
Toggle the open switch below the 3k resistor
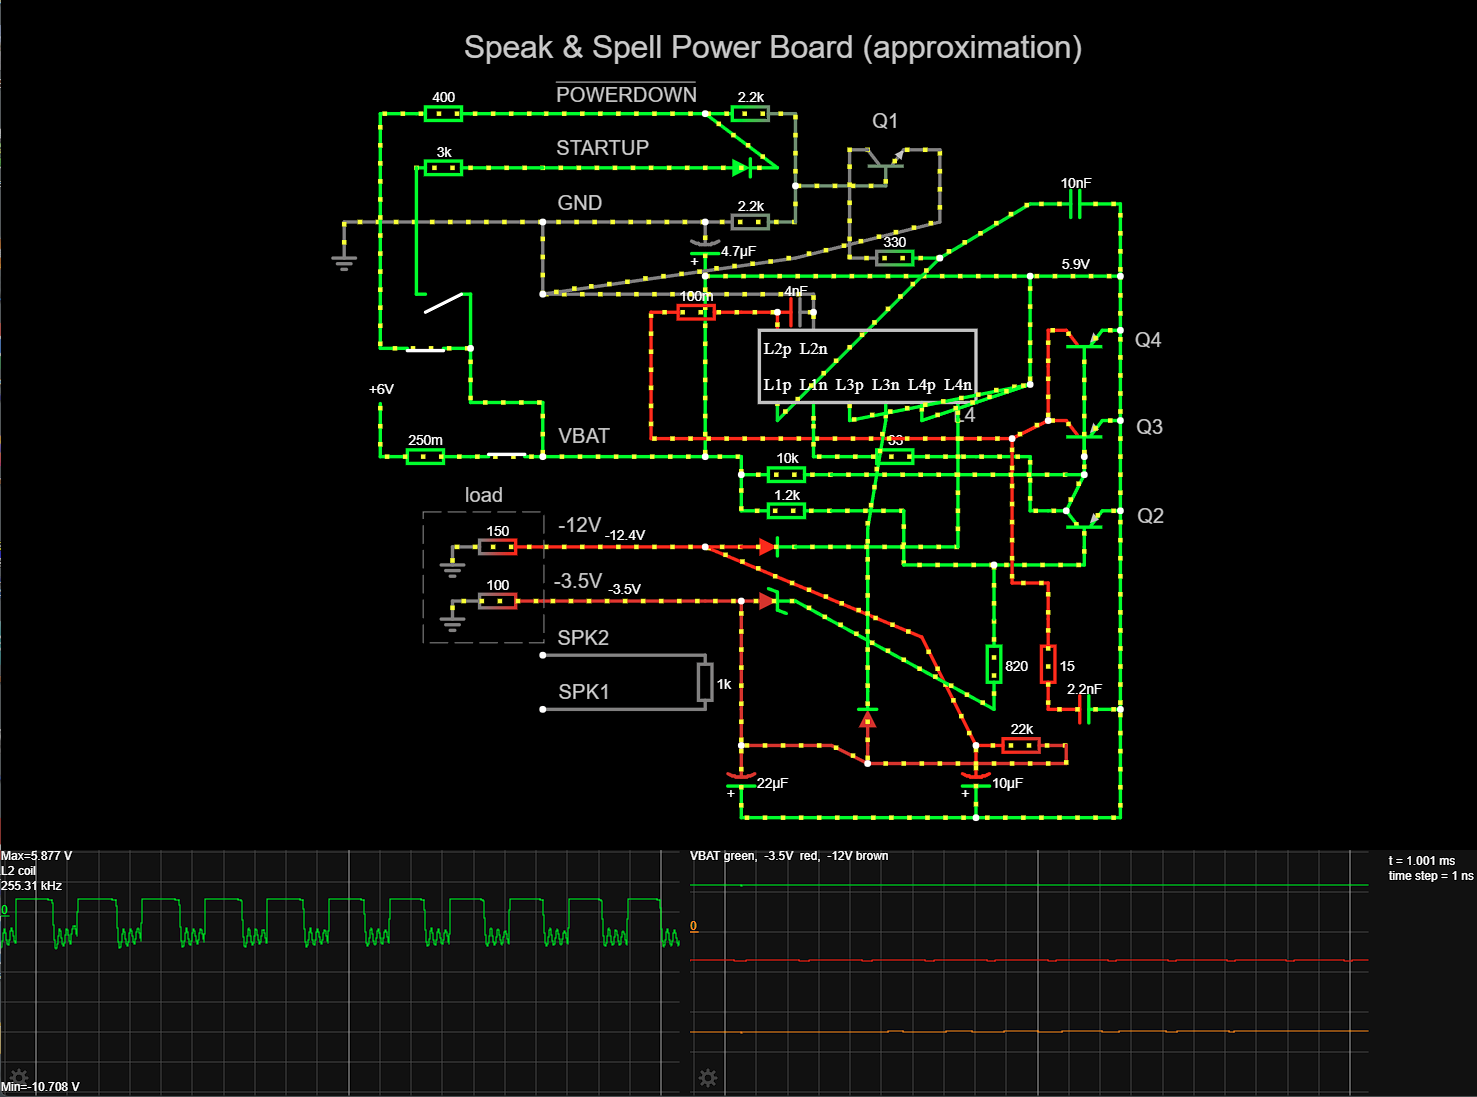[443, 303]
